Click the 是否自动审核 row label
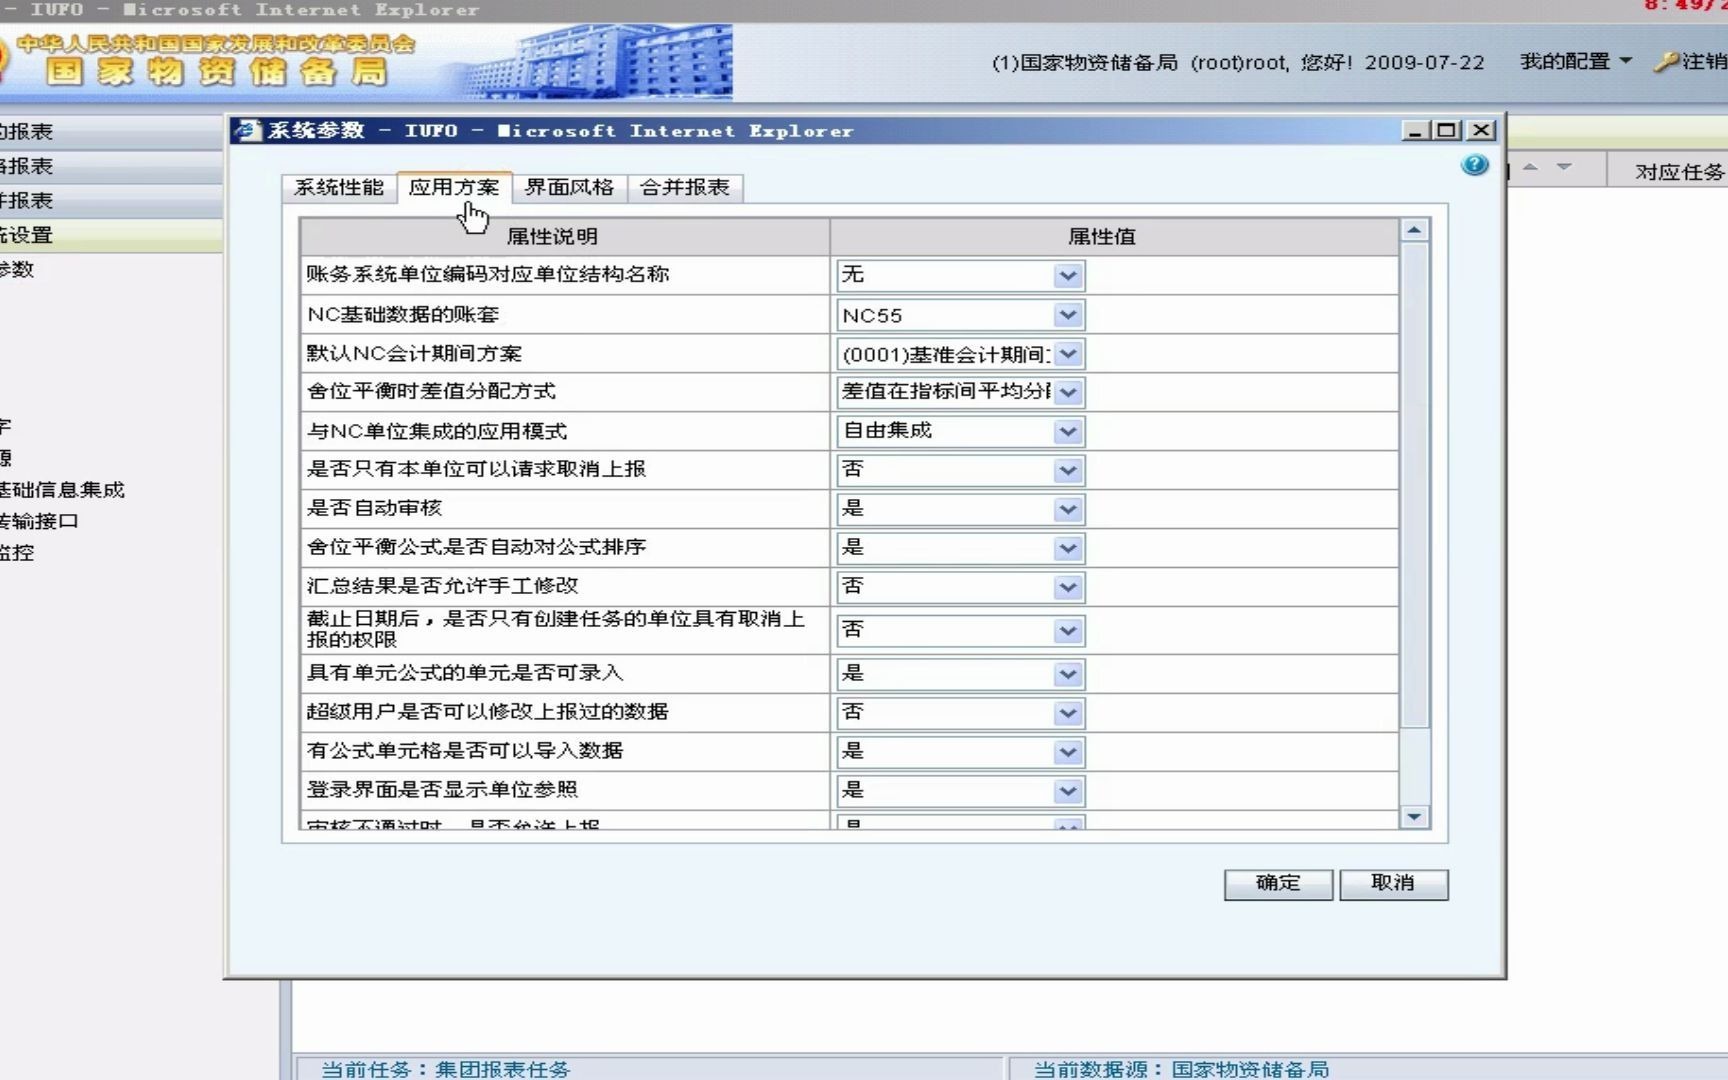Image resolution: width=1728 pixels, height=1080 pixels. click(374, 508)
